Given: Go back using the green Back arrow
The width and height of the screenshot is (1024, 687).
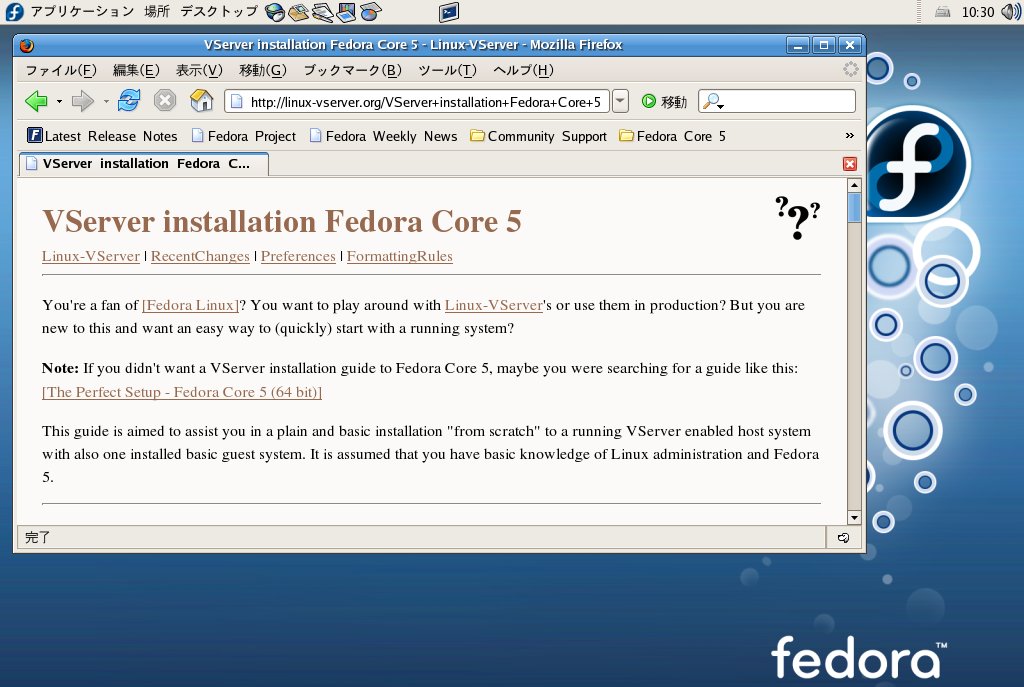Looking at the screenshot, I should point(36,101).
